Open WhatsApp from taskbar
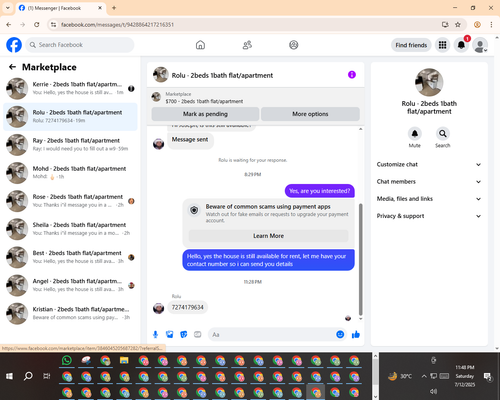Viewport: 500px width, 400px height. click(x=67, y=360)
